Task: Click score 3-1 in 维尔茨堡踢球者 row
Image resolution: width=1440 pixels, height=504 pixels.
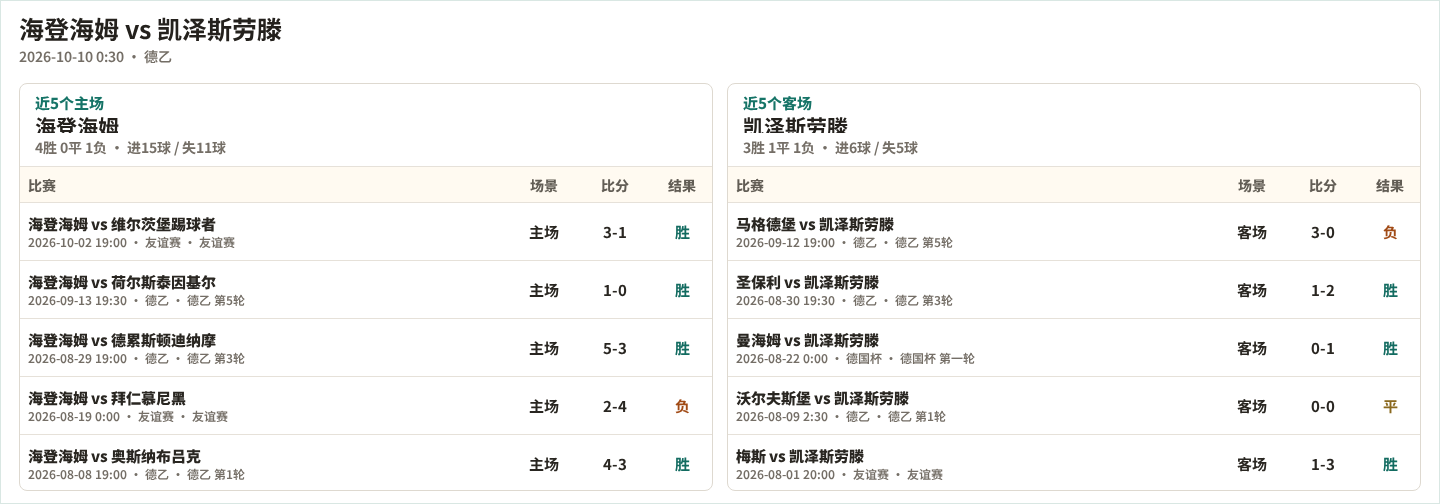Action: [x=615, y=232]
